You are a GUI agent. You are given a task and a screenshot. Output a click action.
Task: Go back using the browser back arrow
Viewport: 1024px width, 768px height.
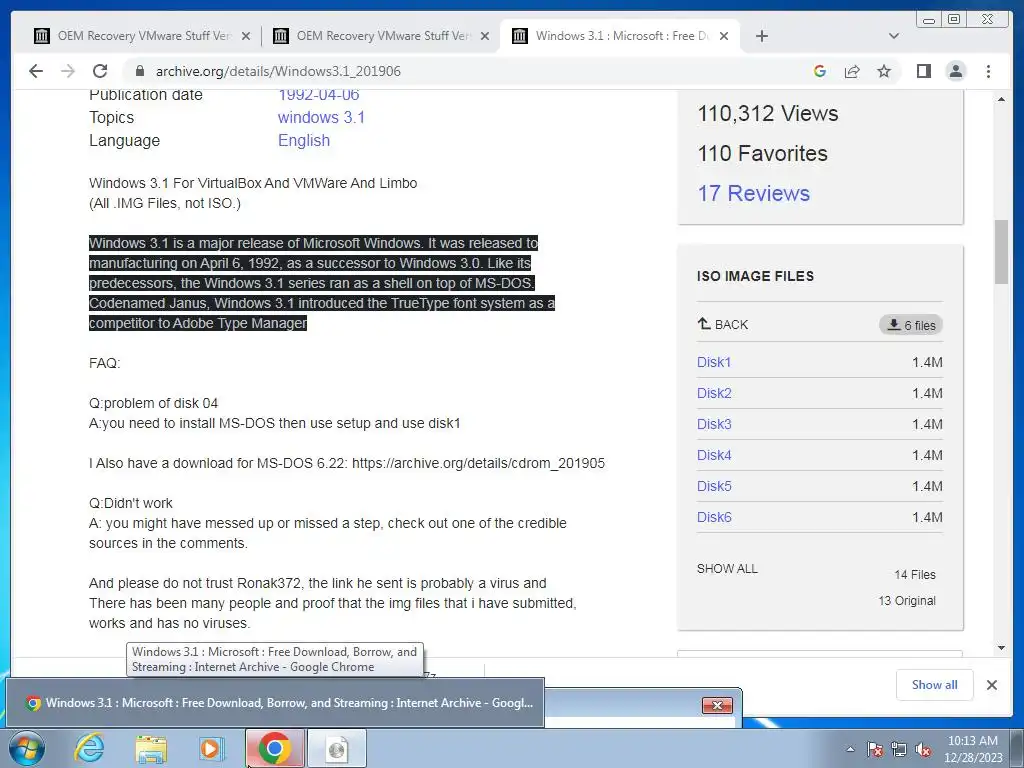click(36, 71)
